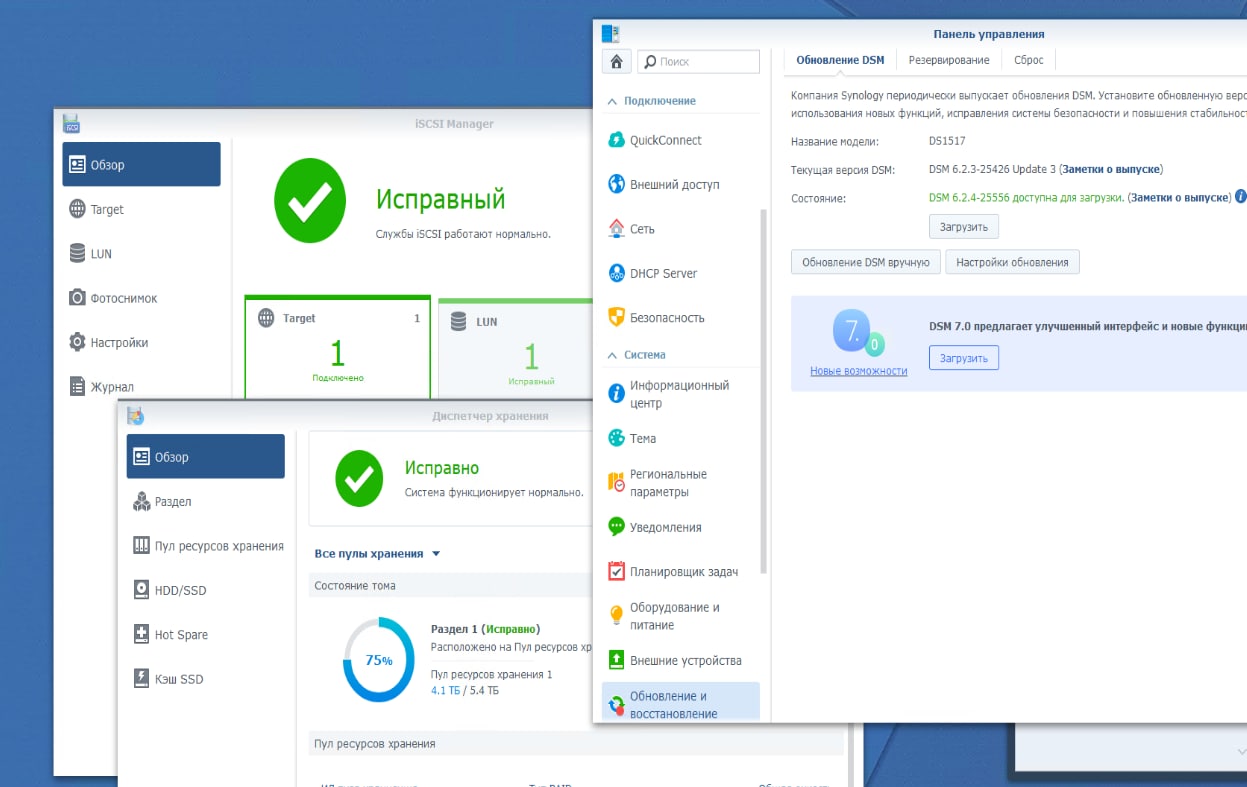The width and height of the screenshot is (1247, 787).
Task: Open release notes for current DSM version
Action: pos(1111,169)
